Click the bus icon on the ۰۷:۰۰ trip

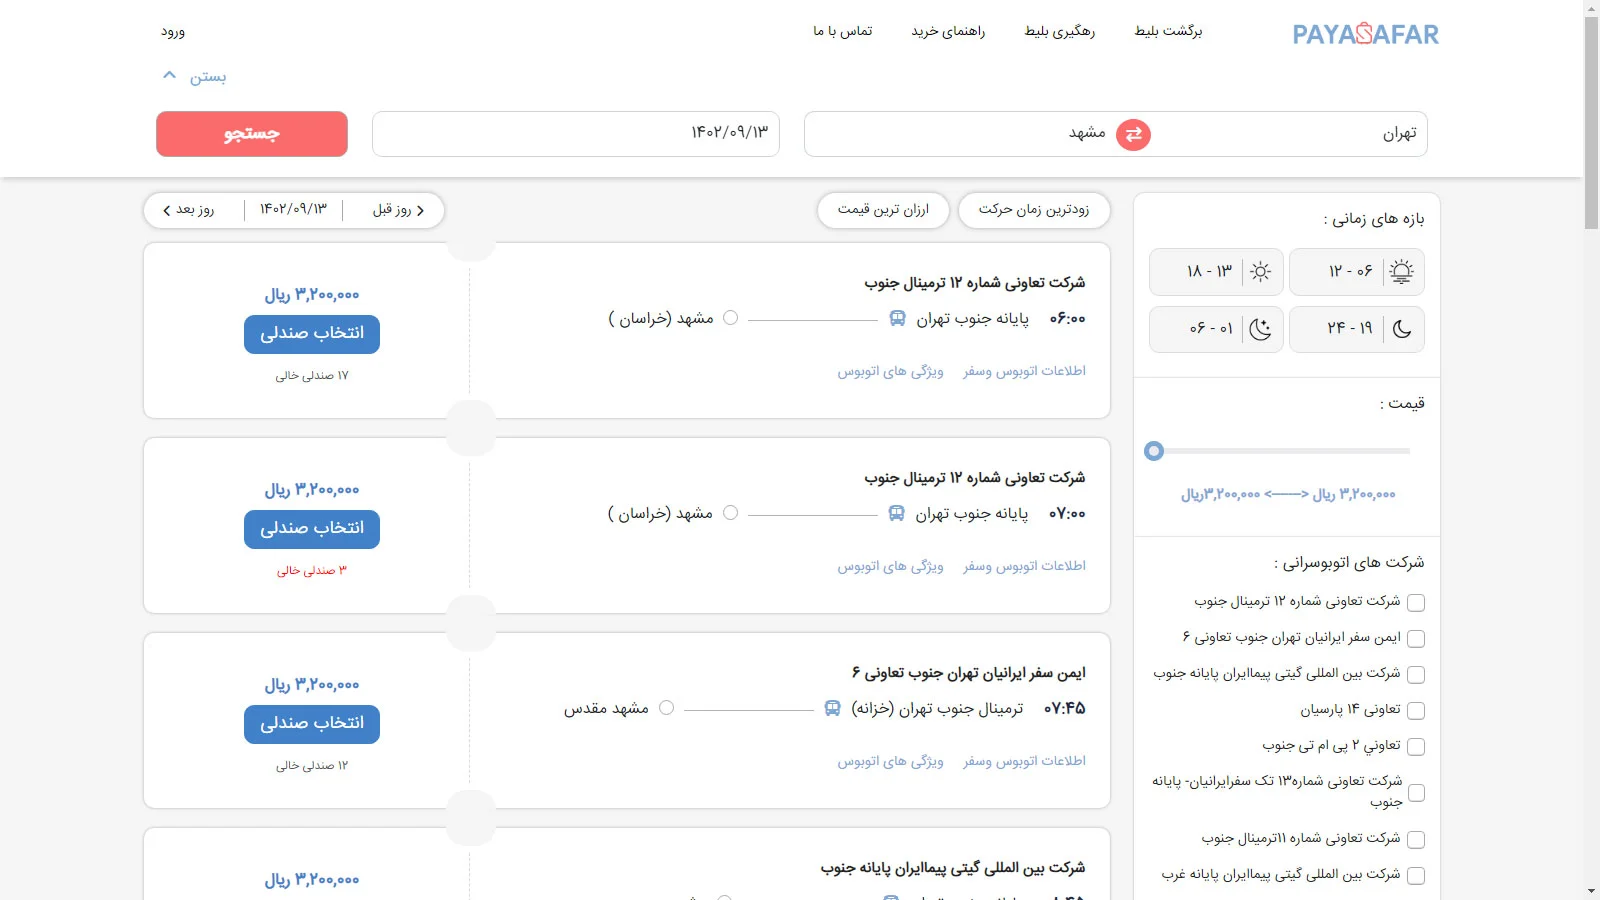click(x=896, y=513)
